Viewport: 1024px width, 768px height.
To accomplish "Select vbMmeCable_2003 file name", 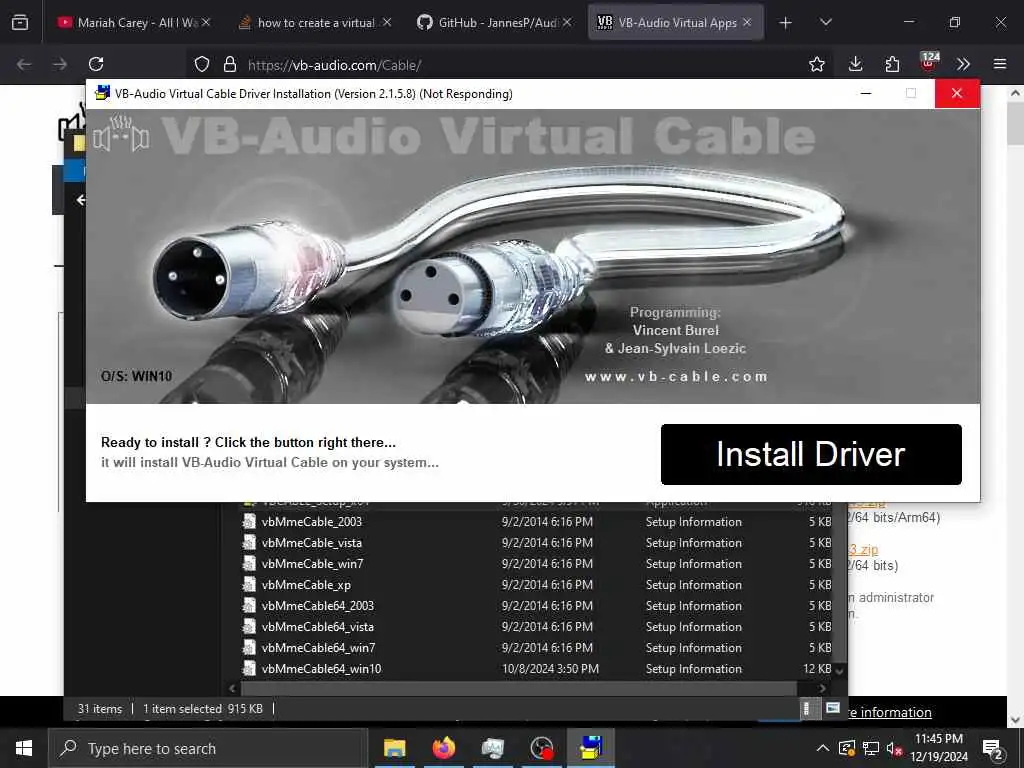I will [x=312, y=522].
